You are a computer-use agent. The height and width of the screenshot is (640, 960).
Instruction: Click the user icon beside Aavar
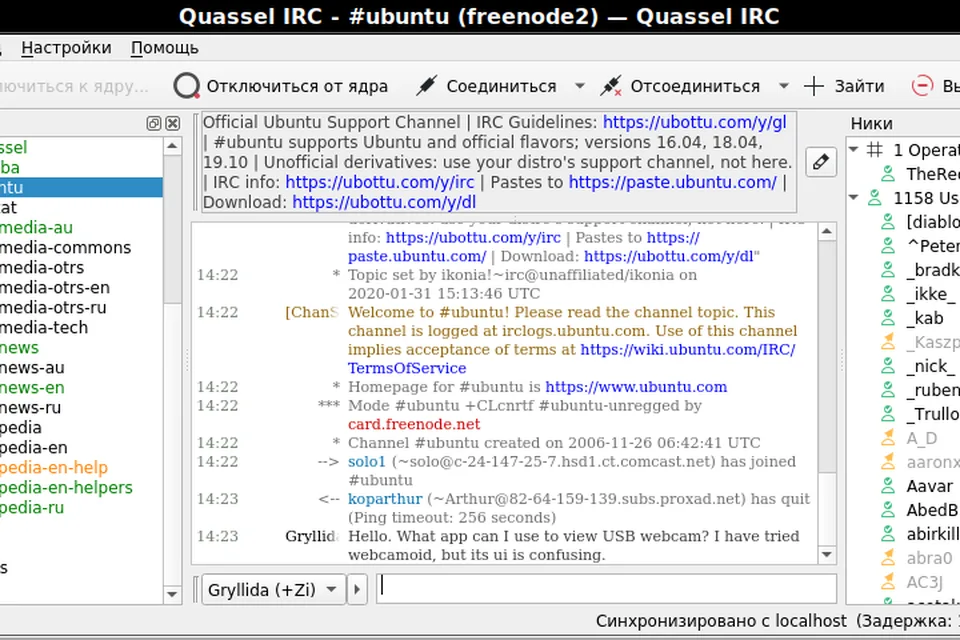pos(888,486)
